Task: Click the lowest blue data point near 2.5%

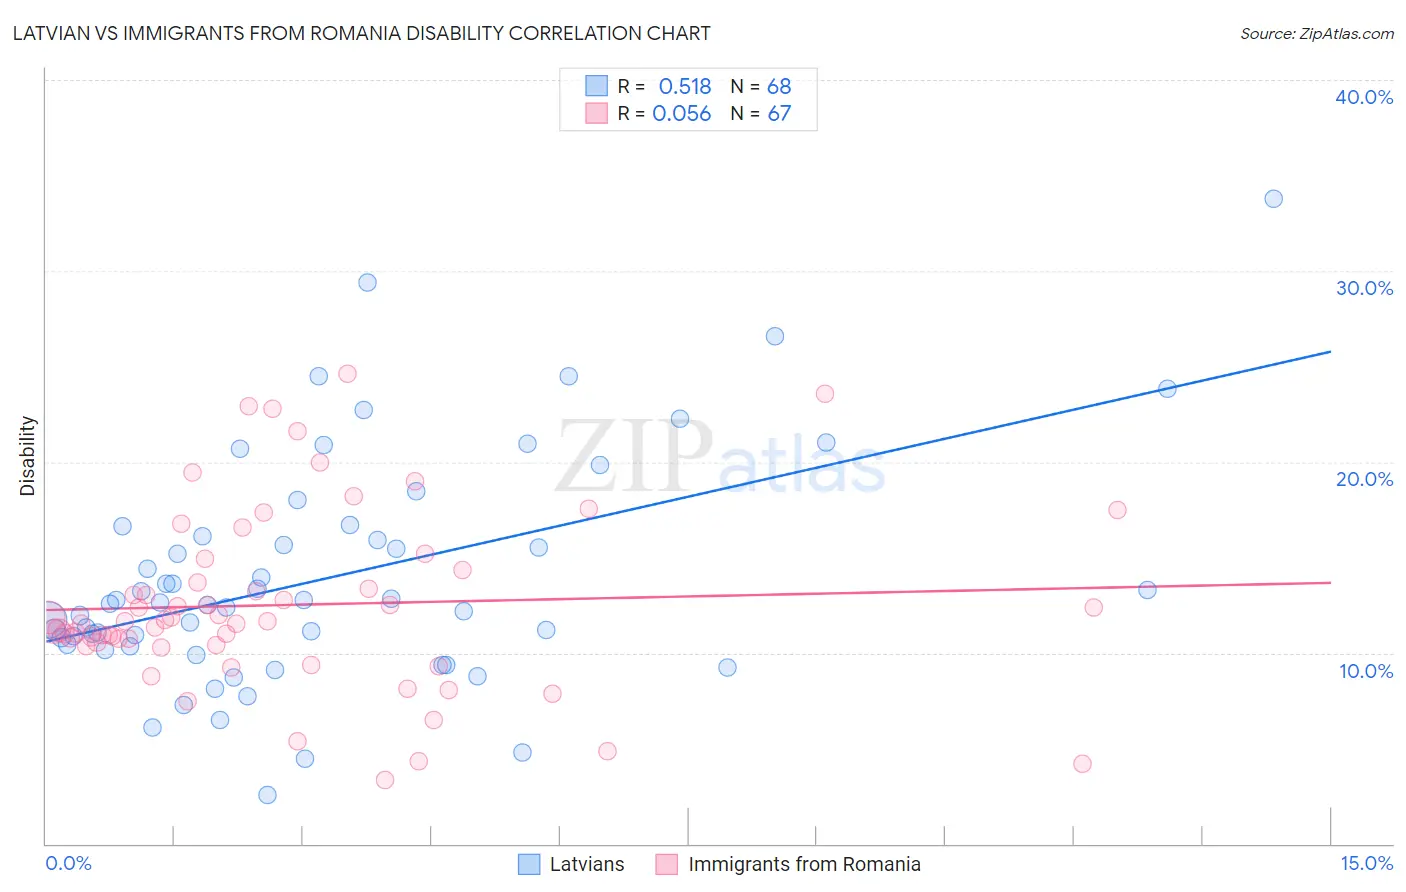Action: (x=267, y=795)
